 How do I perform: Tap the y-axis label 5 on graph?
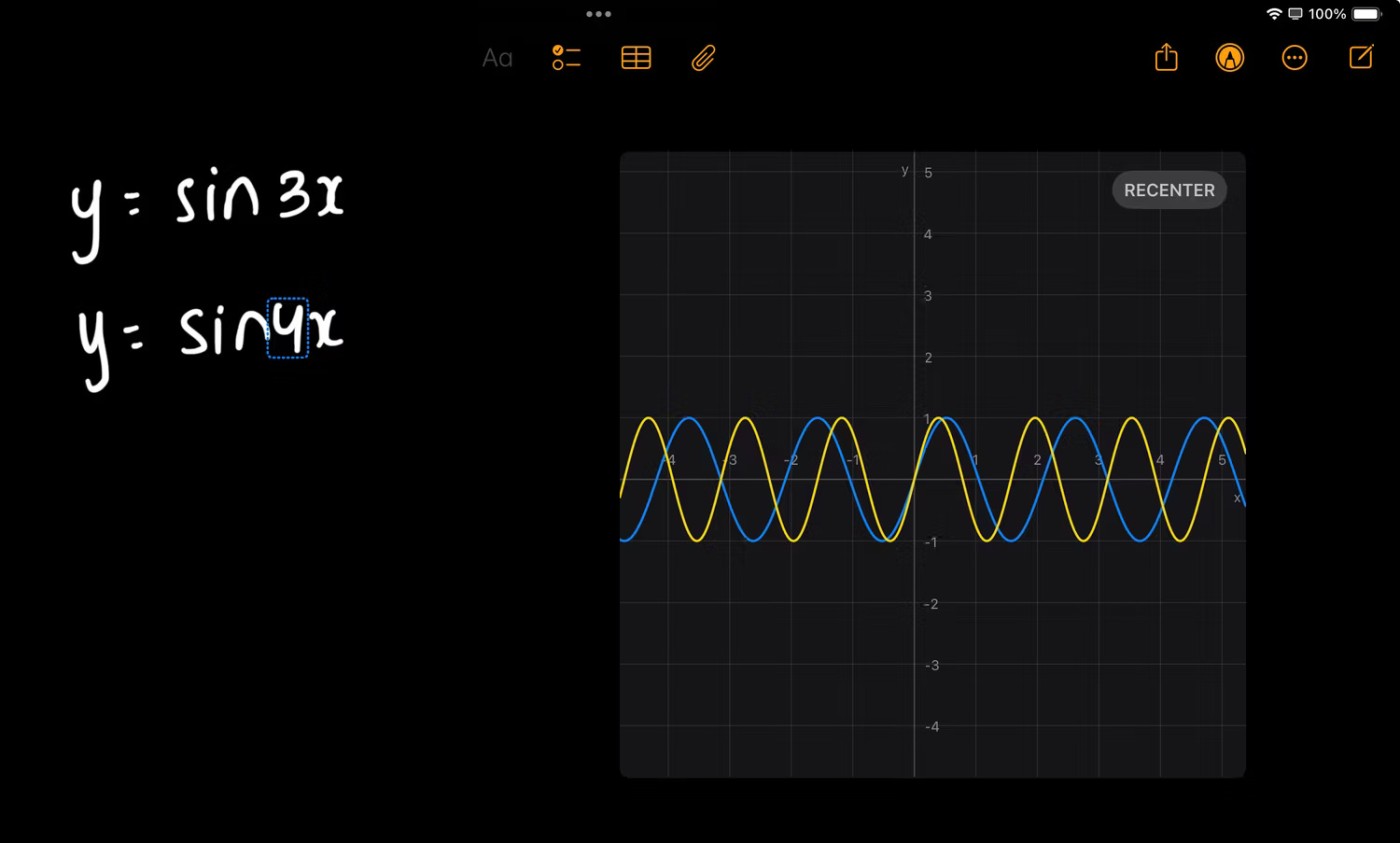click(x=928, y=173)
